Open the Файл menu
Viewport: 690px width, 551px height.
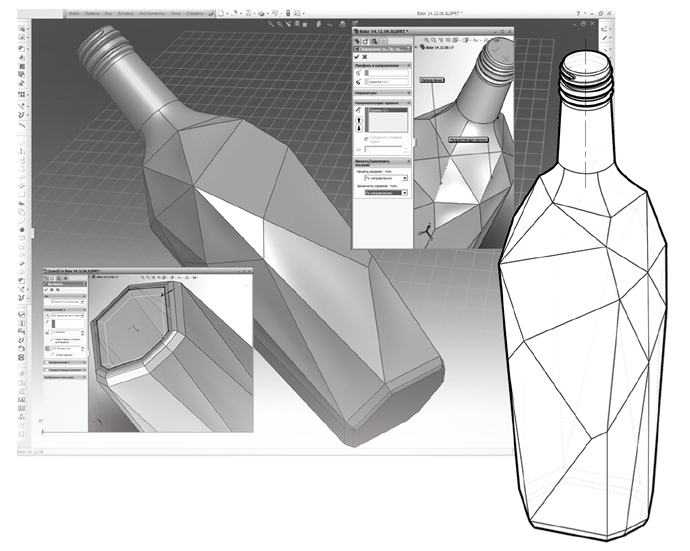(74, 14)
